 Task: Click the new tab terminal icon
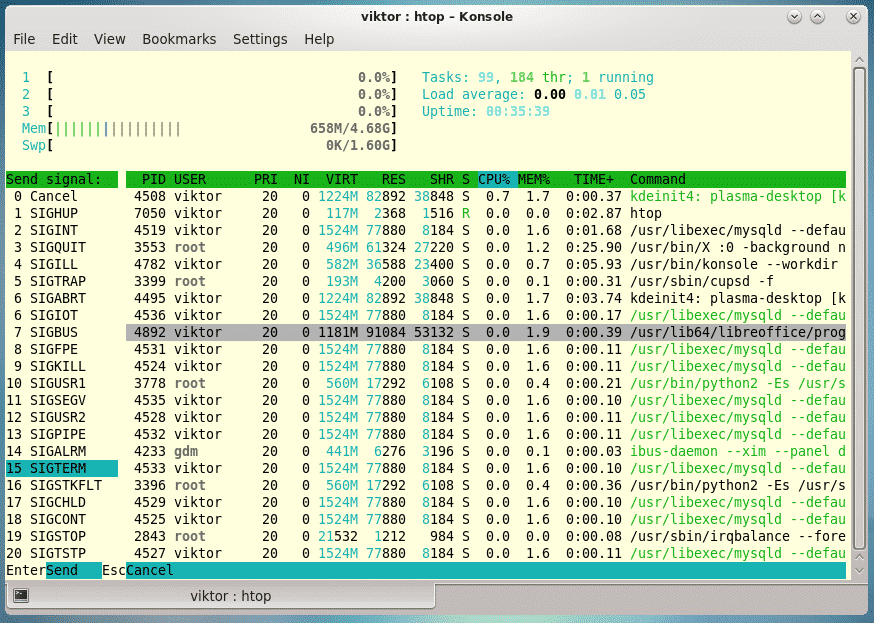pos(21,596)
